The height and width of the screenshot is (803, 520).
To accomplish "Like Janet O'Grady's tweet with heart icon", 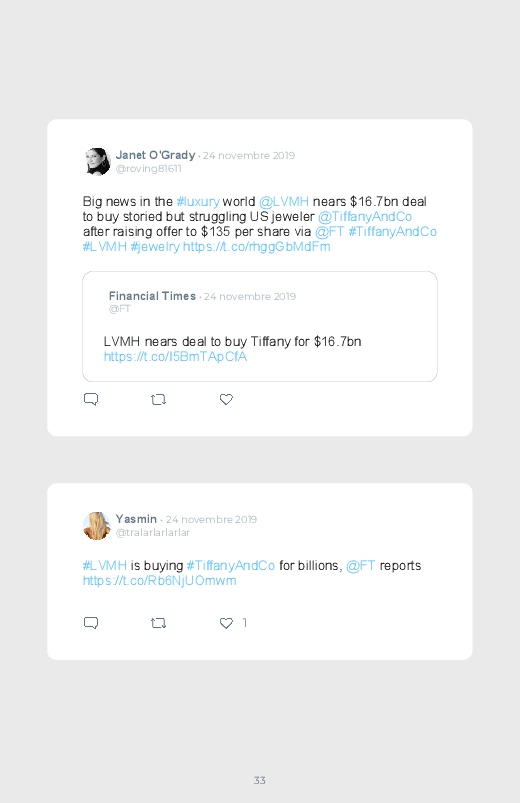I will point(226,399).
